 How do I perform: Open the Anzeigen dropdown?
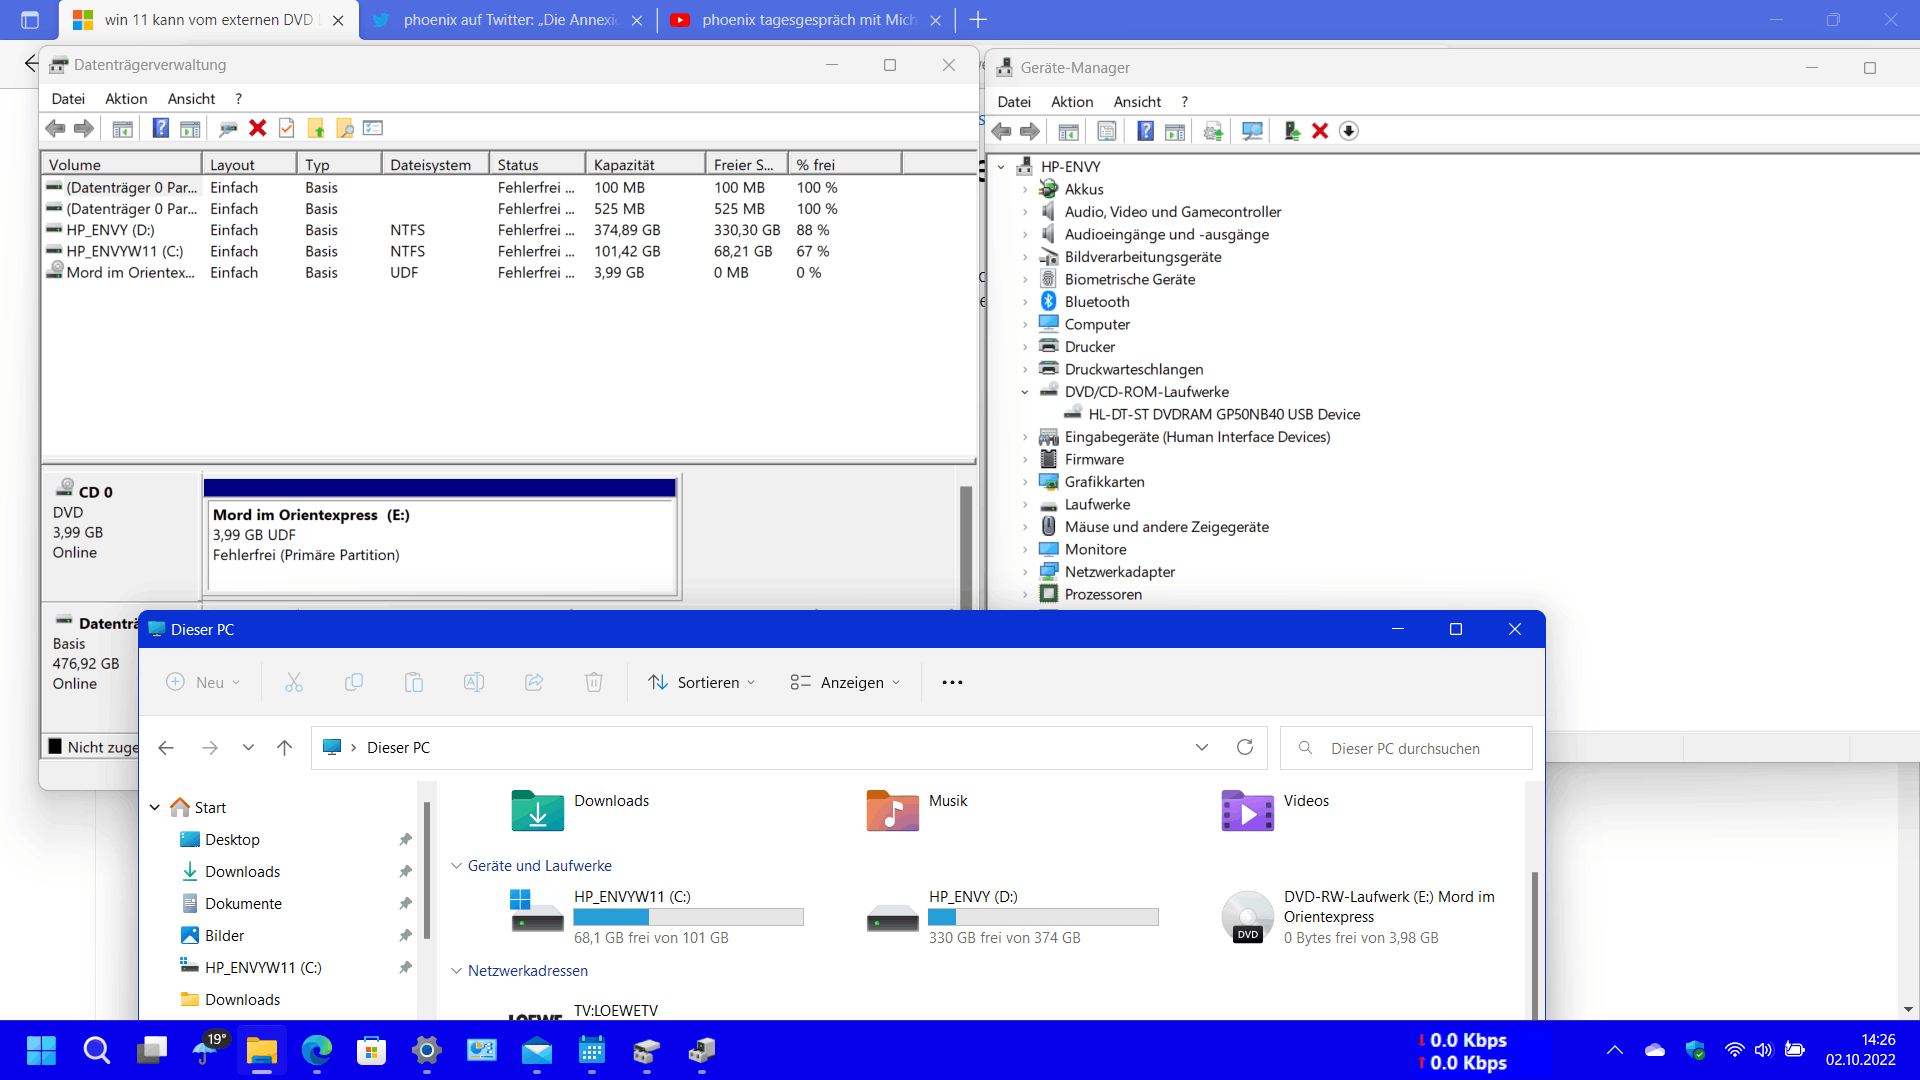coord(845,682)
